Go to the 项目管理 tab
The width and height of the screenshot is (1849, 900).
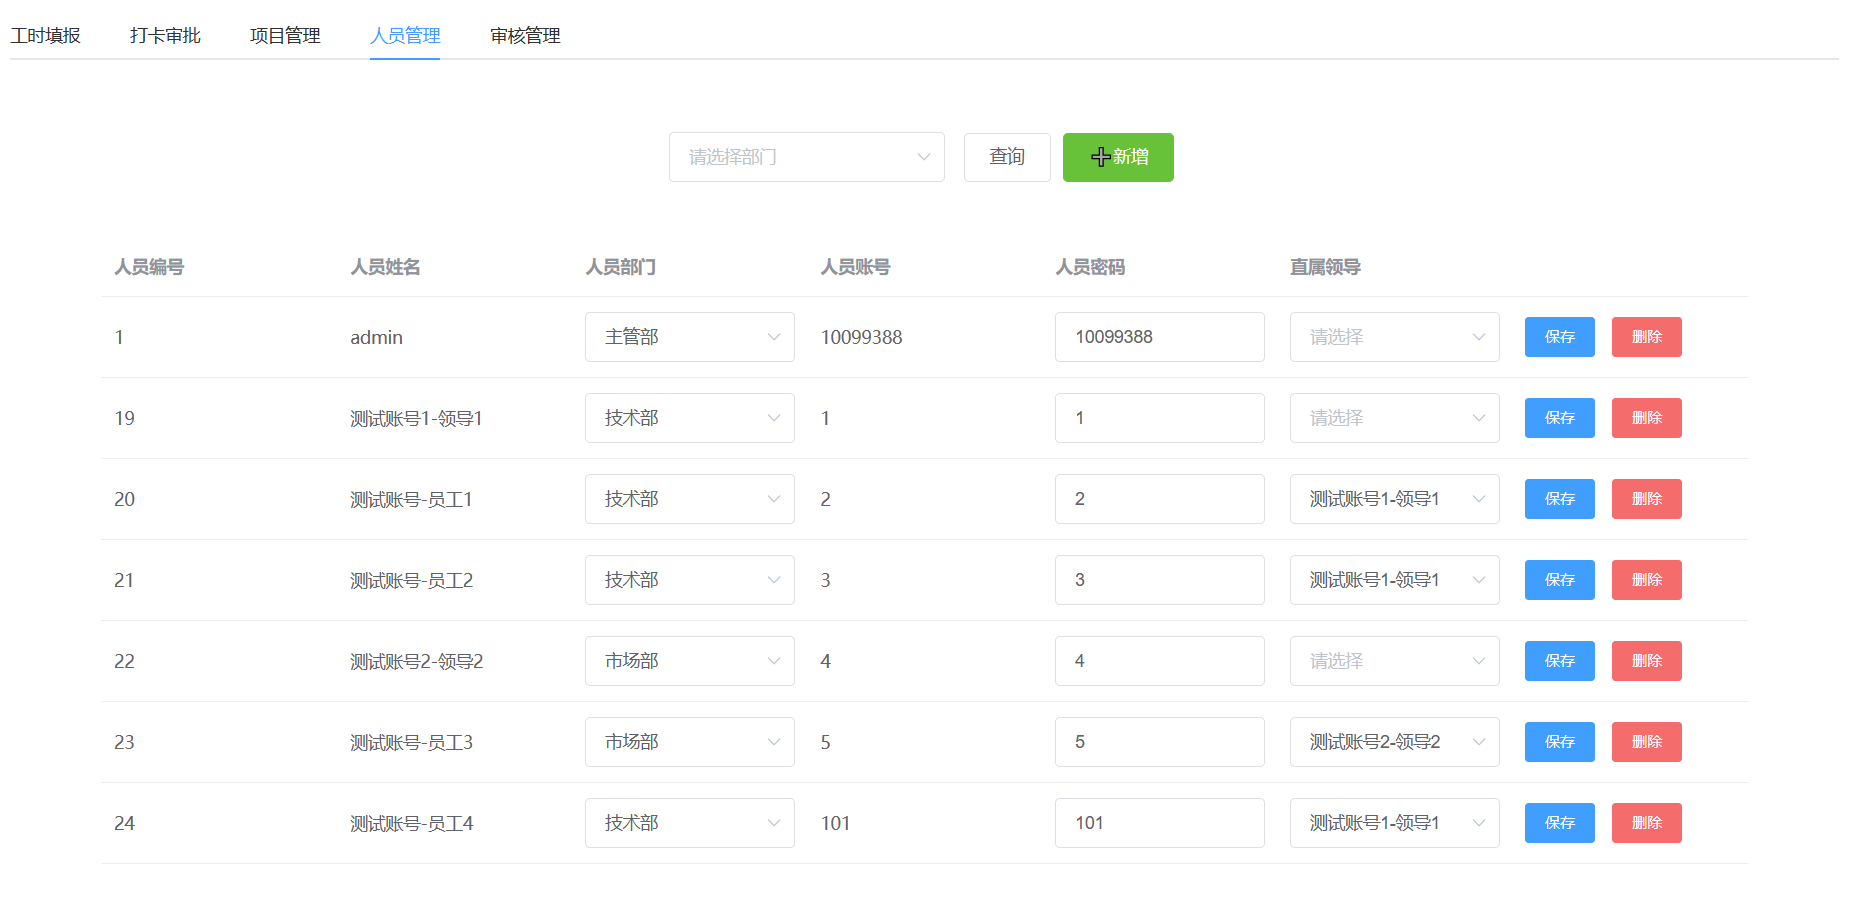285,36
